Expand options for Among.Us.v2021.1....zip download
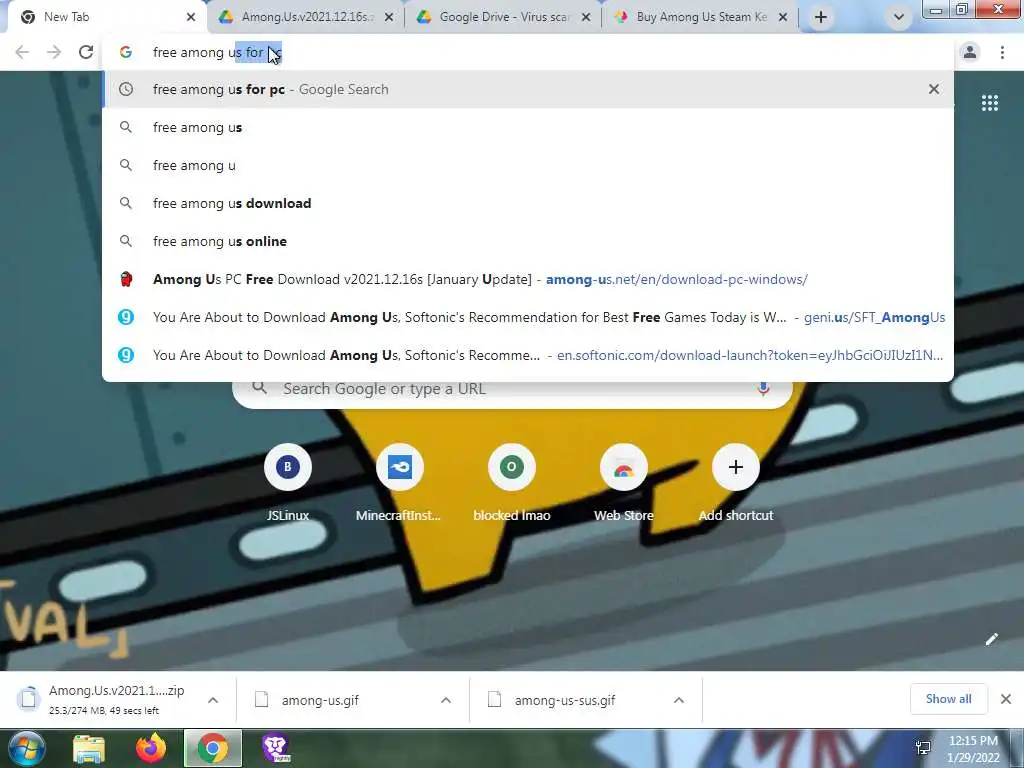1024x768 pixels. [213, 700]
